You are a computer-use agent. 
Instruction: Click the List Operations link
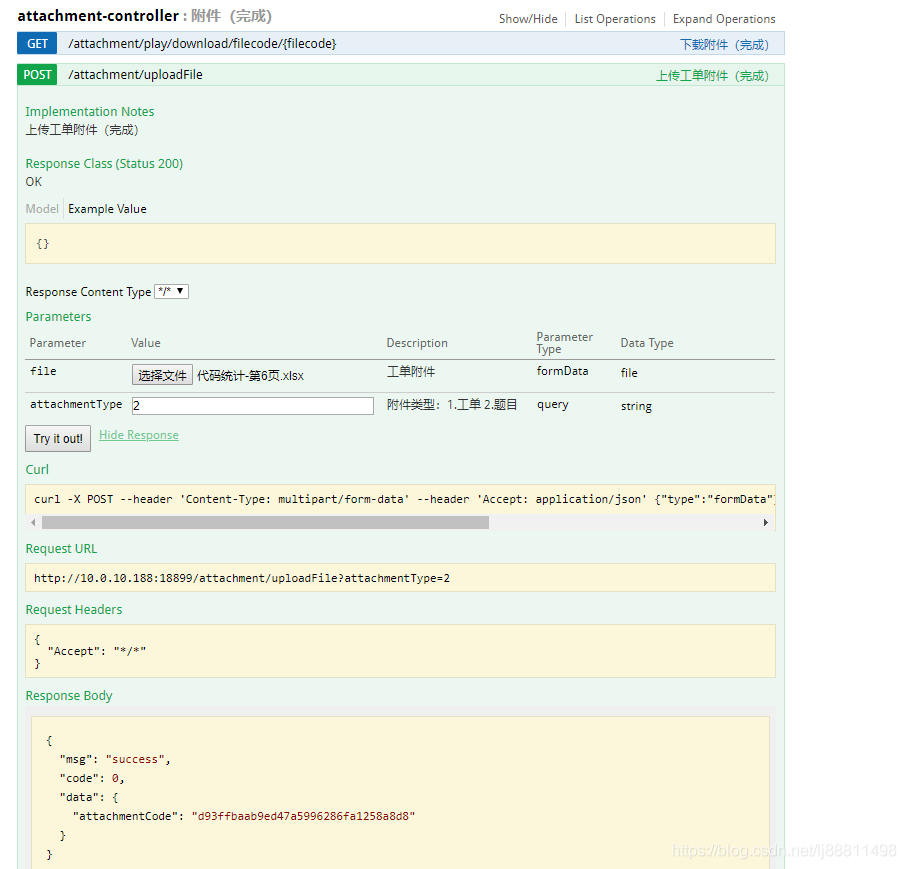click(614, 18)
